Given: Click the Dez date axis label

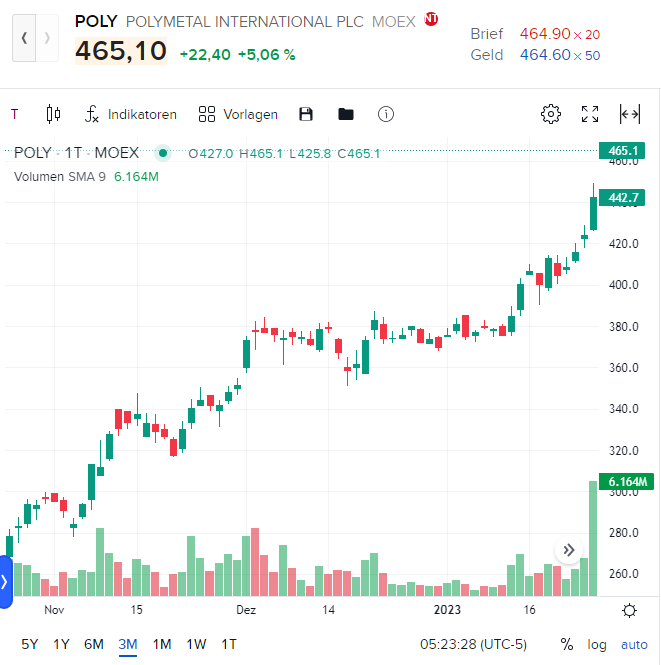Looking at the screenshot, I should [246, 610].
